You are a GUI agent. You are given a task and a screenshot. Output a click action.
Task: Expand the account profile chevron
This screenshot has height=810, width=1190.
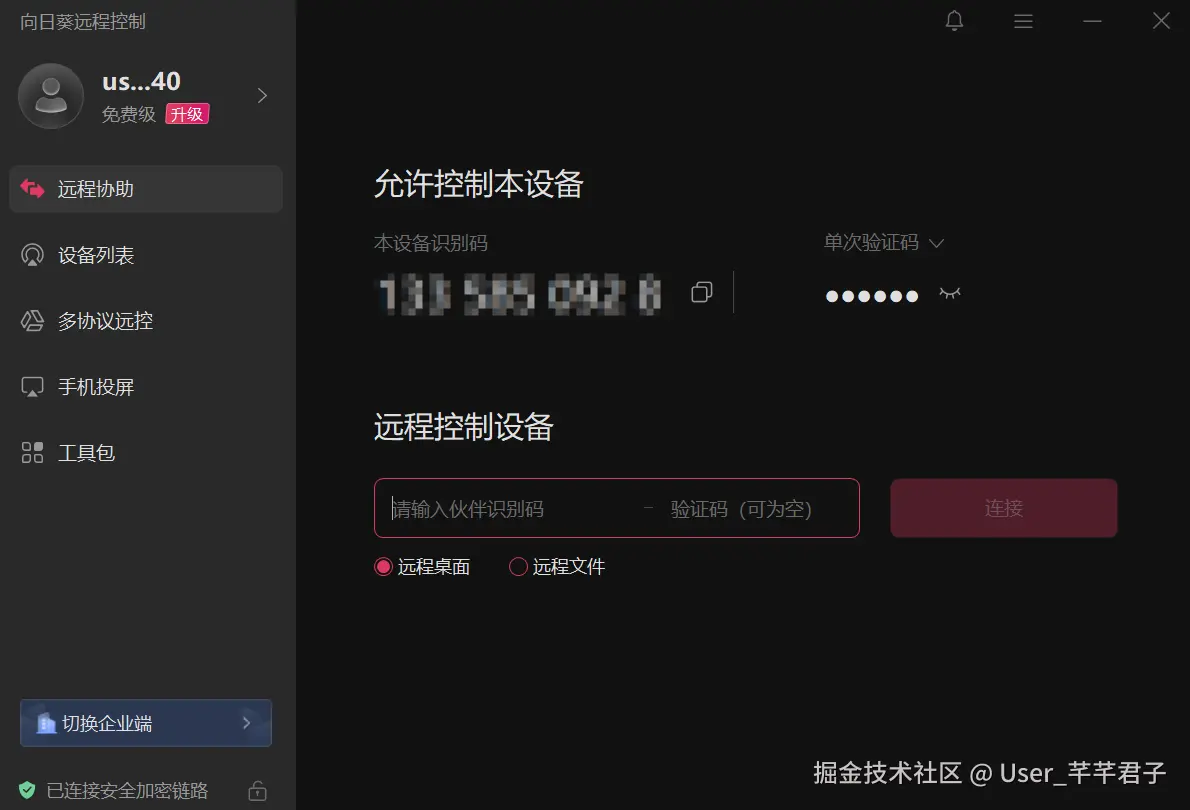tap(262, 96)
